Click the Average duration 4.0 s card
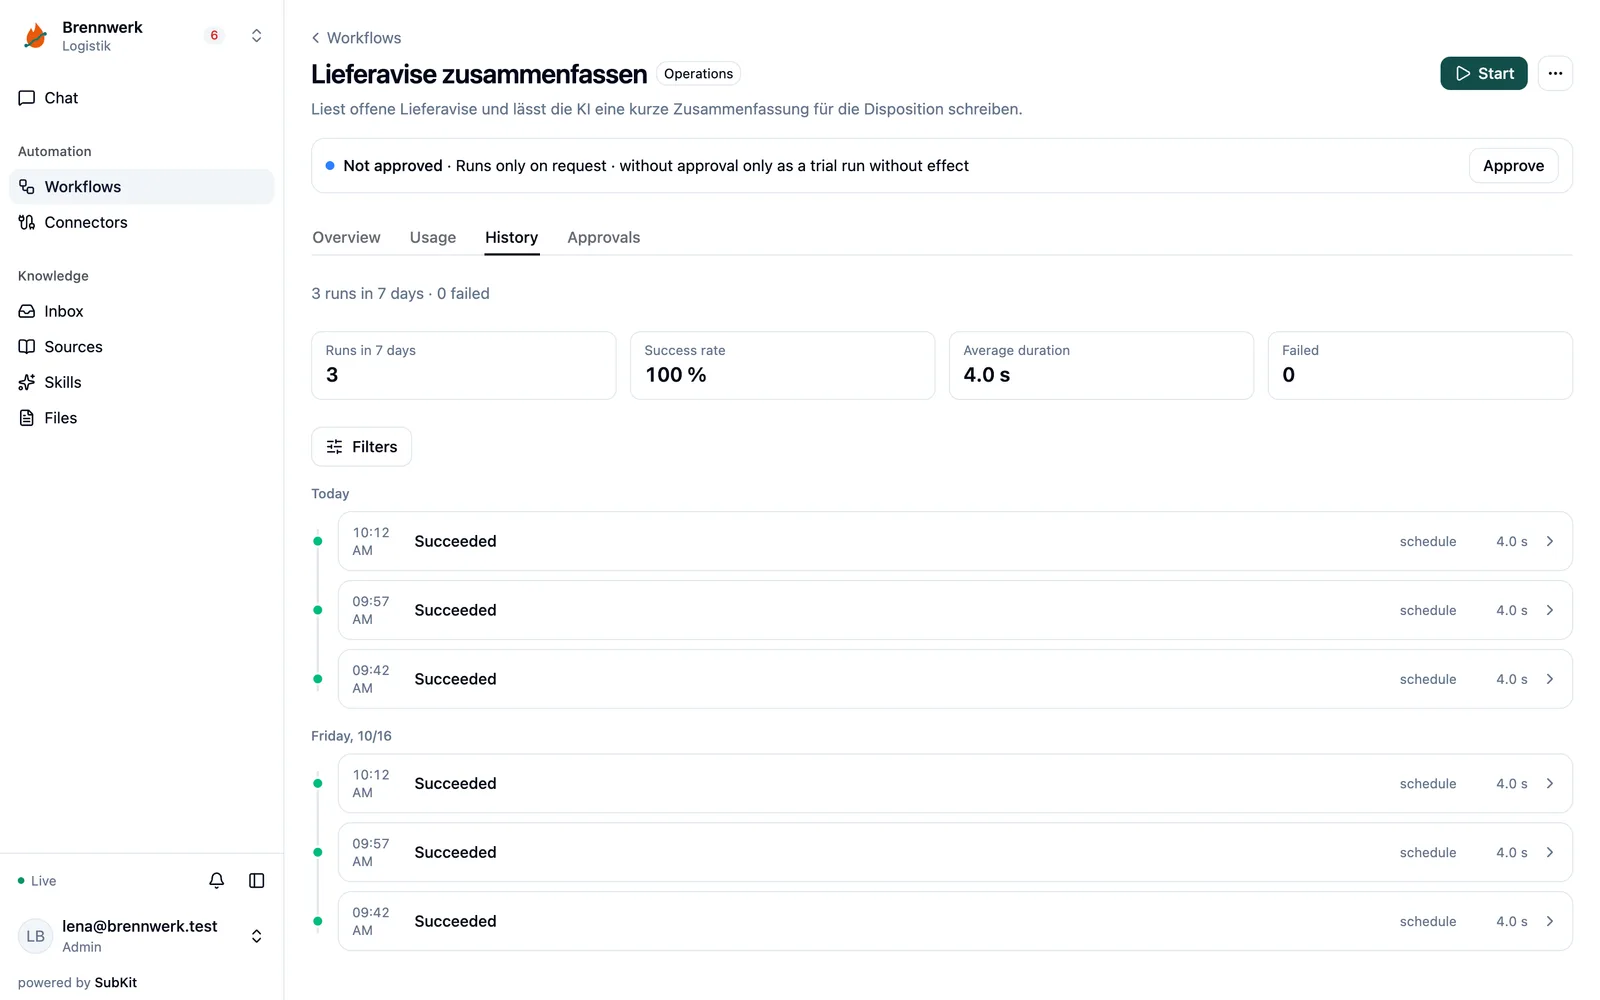Image resolution: width=1600 pixels, height=1000 pixels. pyautogui.click(x=1101, y=366)
